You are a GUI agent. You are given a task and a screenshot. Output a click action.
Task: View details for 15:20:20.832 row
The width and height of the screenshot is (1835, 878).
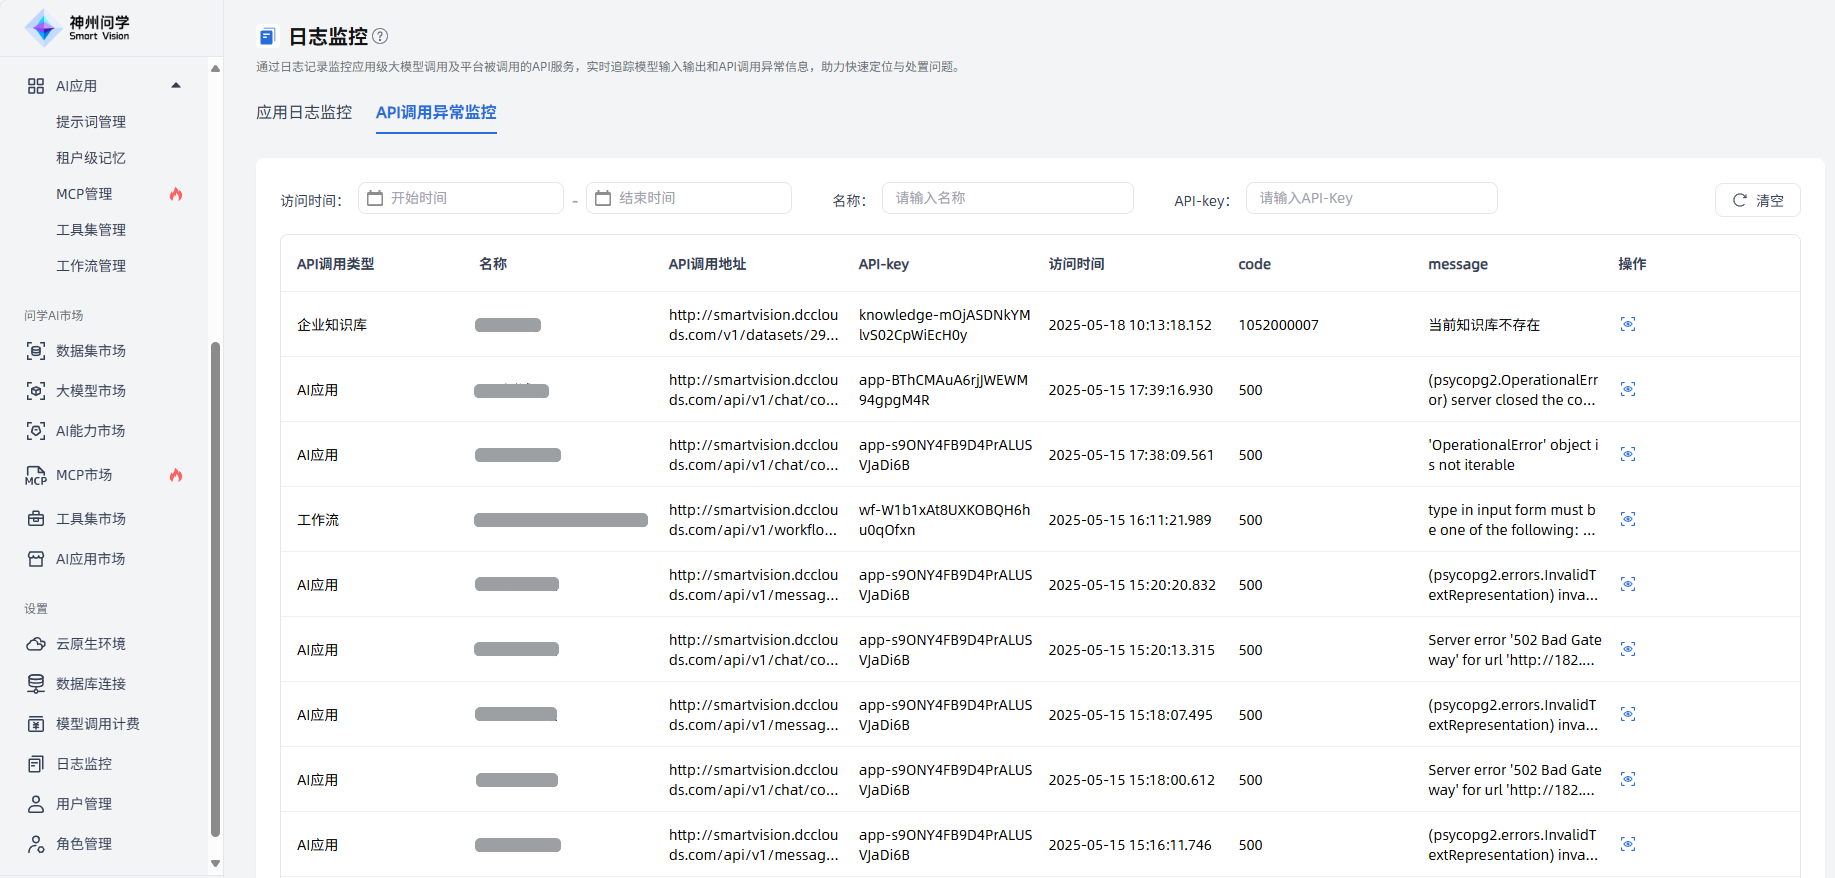(x=1628, y=584)
